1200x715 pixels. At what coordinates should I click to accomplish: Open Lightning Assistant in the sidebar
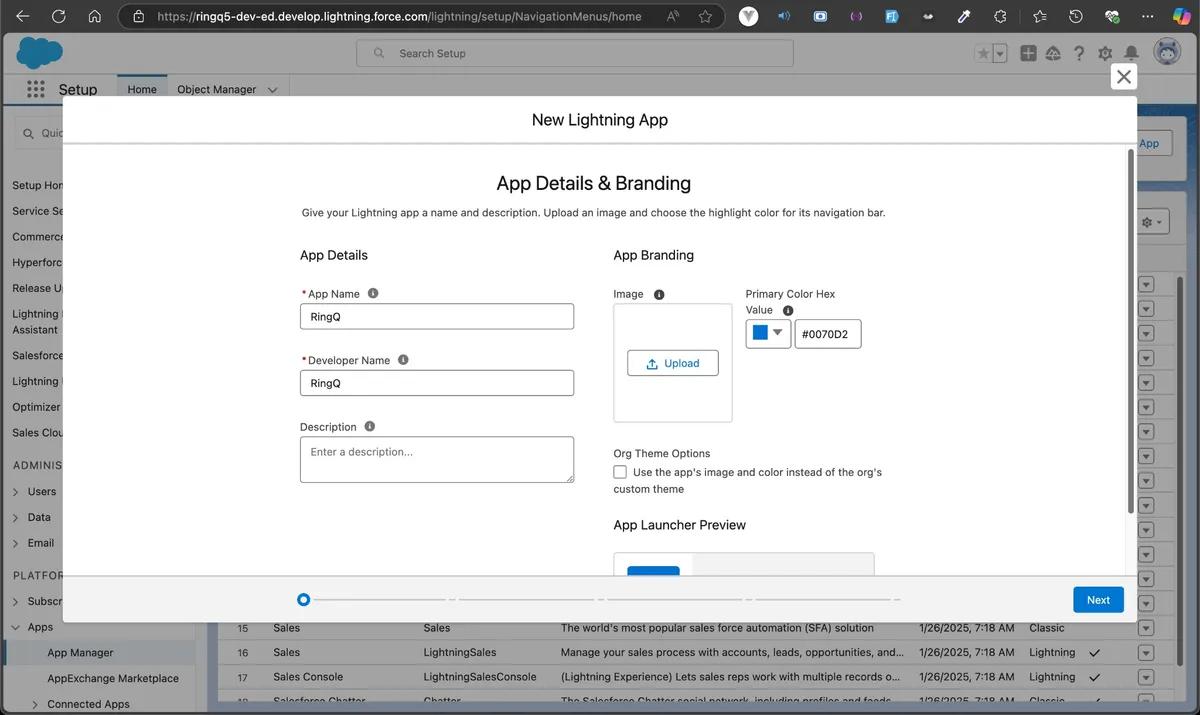click(x=35, y=322)
